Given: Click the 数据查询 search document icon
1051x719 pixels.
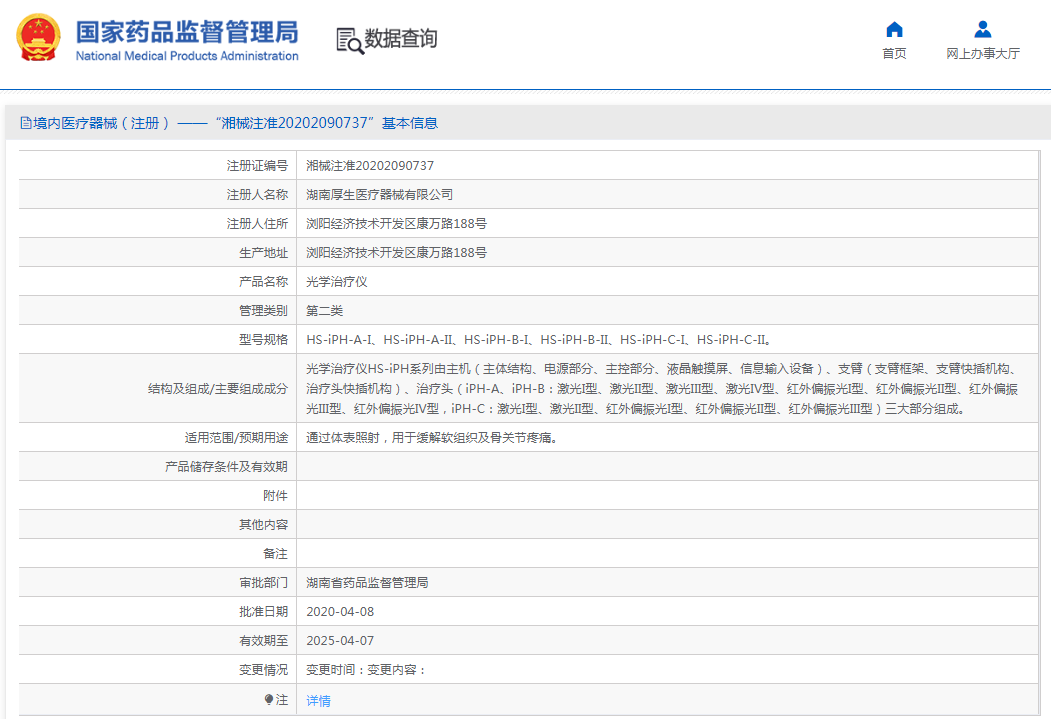Looking at the screenshot, I should pos(349,40).
